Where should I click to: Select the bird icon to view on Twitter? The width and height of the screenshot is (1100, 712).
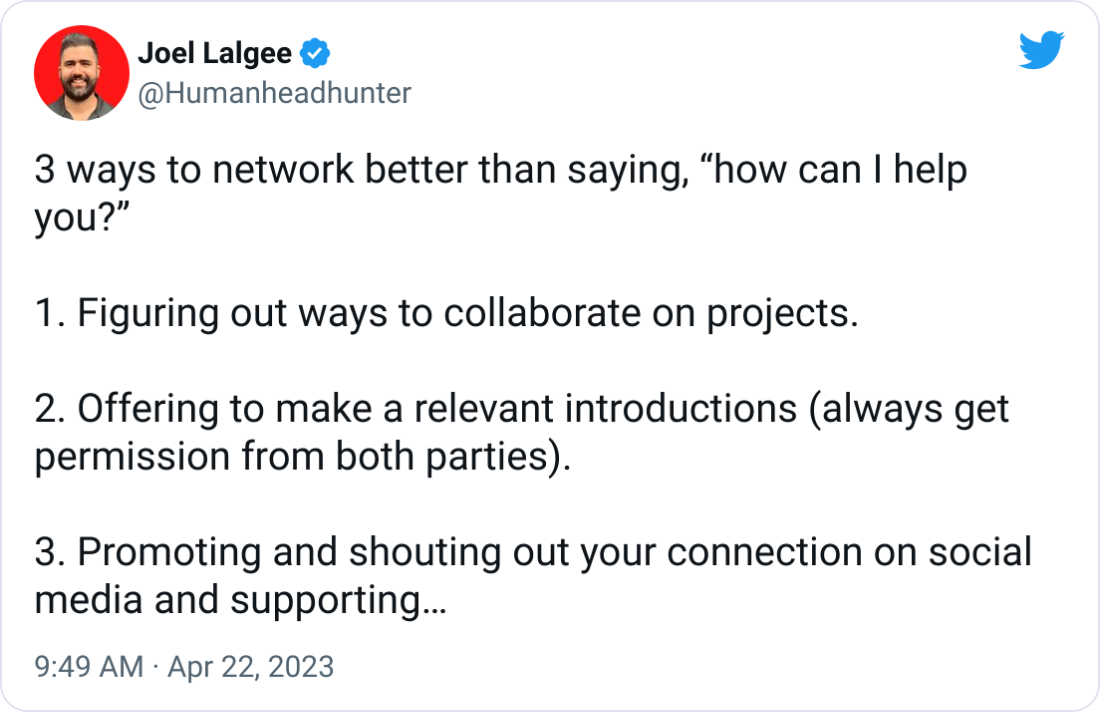(x=1042, y=52)
